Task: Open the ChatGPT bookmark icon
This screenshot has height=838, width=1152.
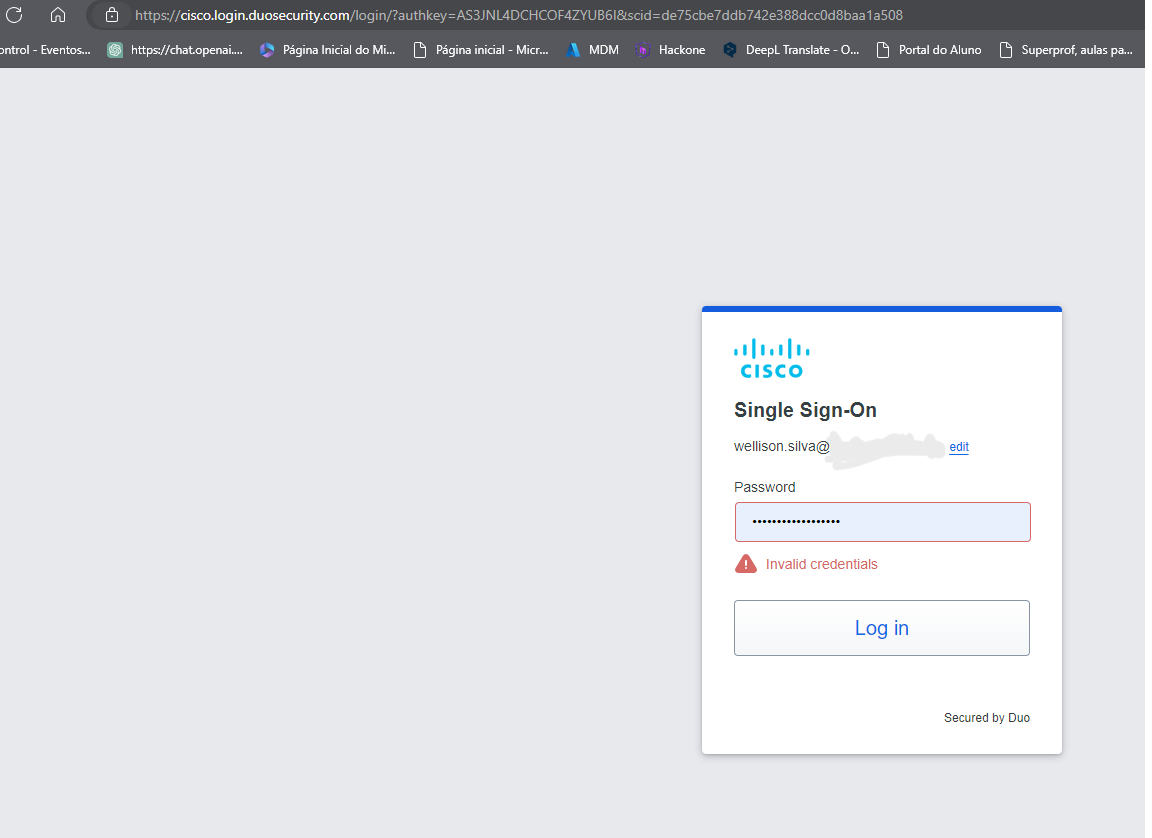Action: click(114, 49)
